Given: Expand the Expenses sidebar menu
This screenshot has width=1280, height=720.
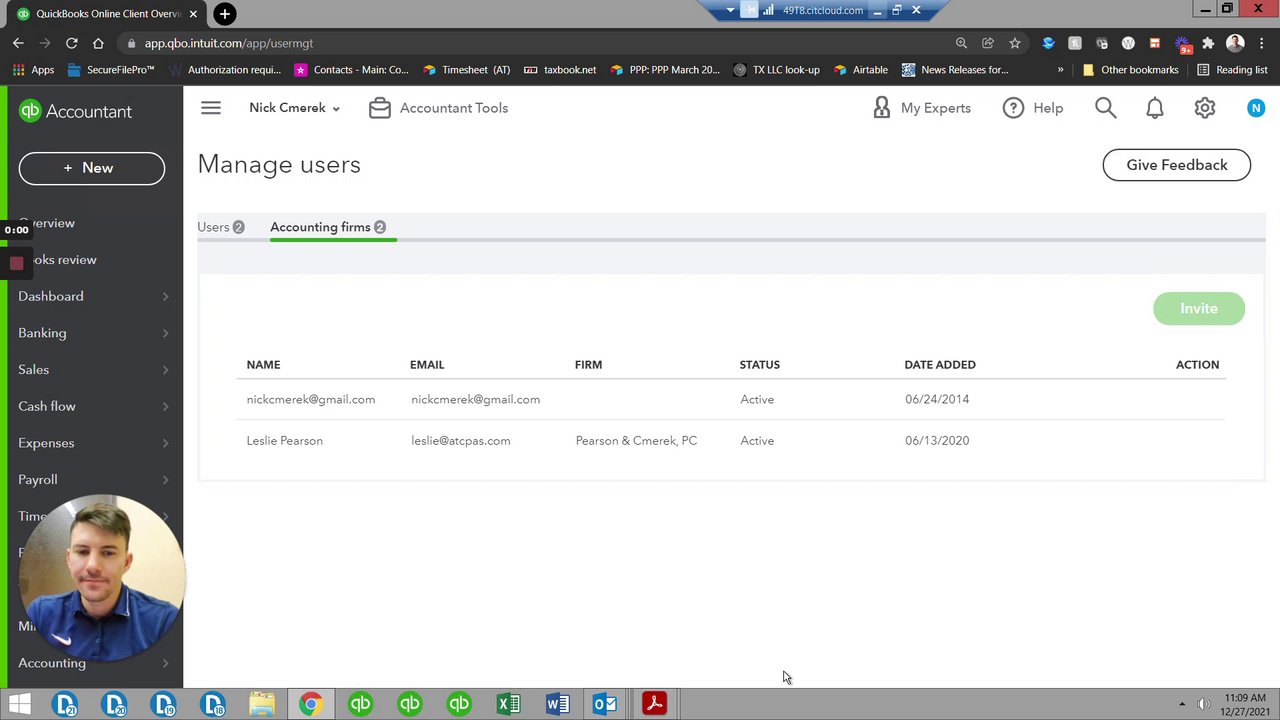Looking at the screenshot, I should pyautogui.click(x=92, y=443).
